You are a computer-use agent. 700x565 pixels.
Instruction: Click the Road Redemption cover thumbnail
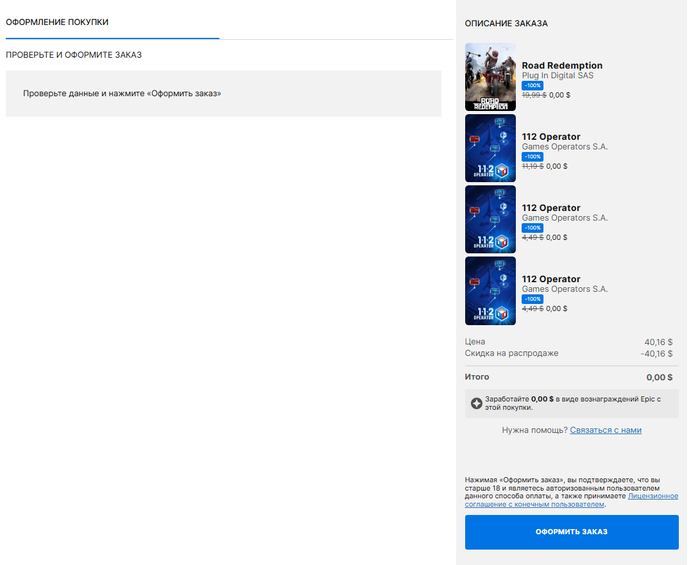(491, 77)
